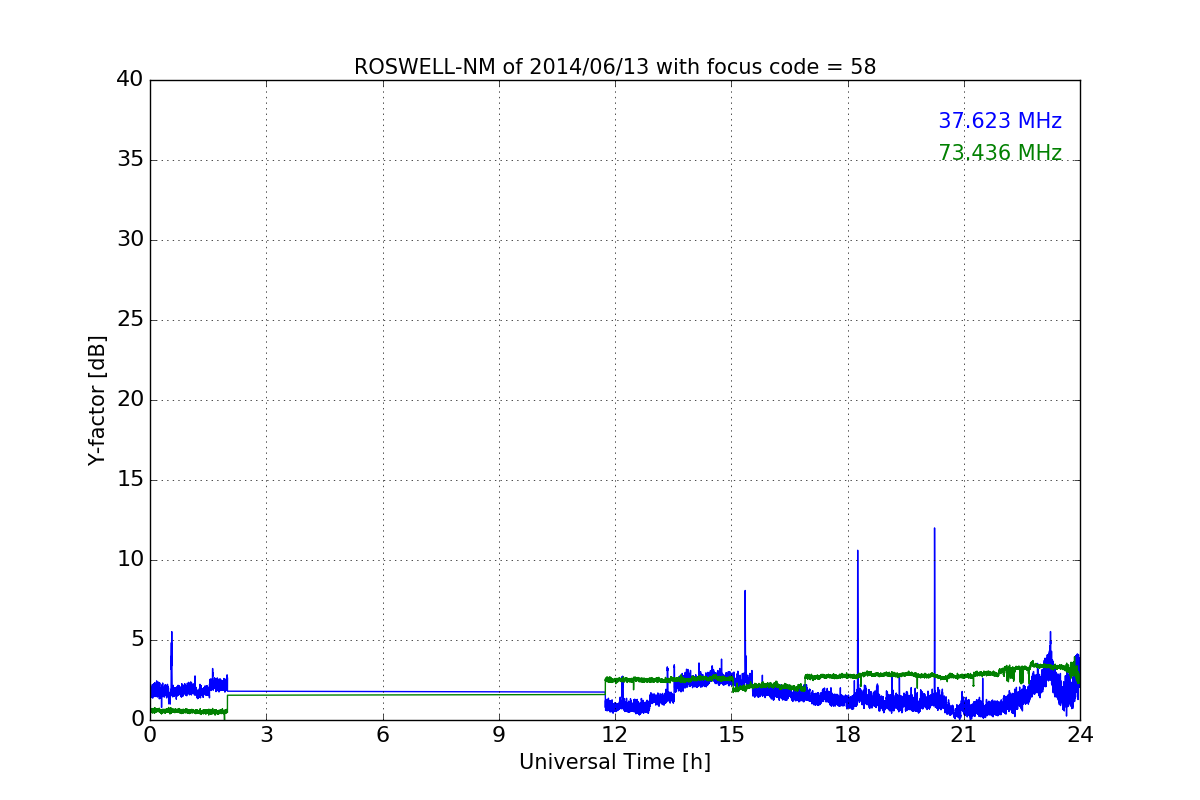Click the y-axis tick label 25
1200x800 pixels.
pos(129,320)
